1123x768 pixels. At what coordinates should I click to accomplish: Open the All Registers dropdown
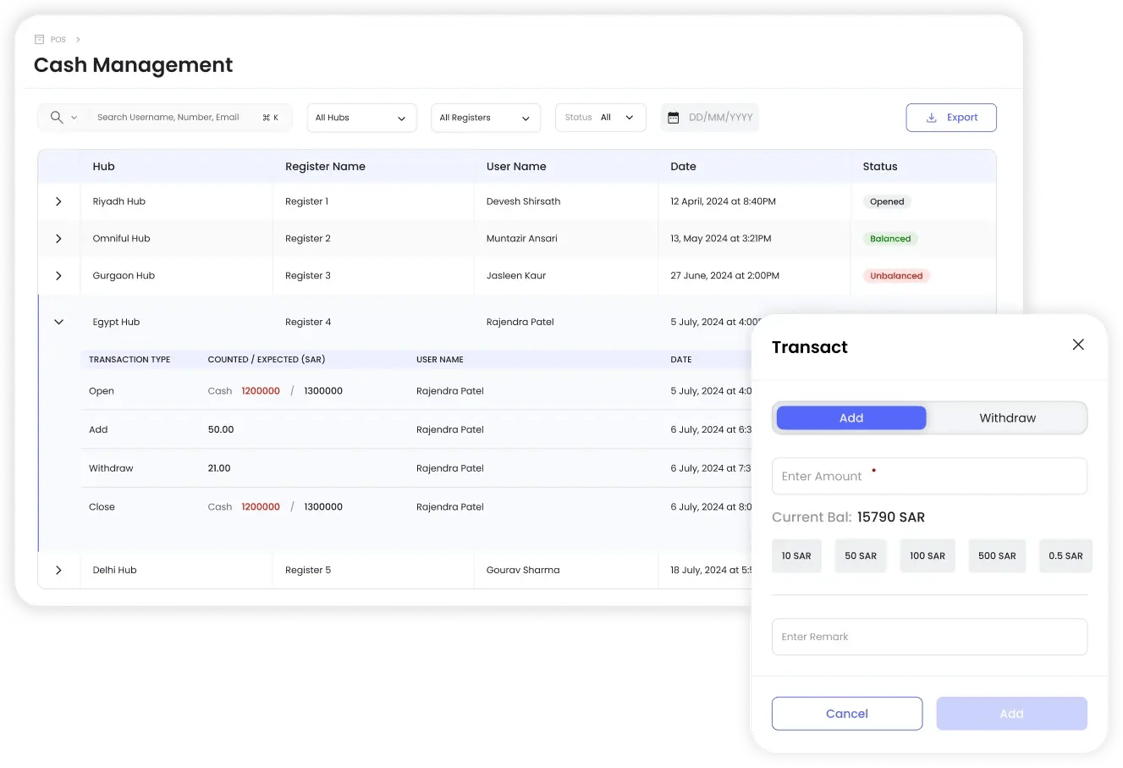pos(486,117)
